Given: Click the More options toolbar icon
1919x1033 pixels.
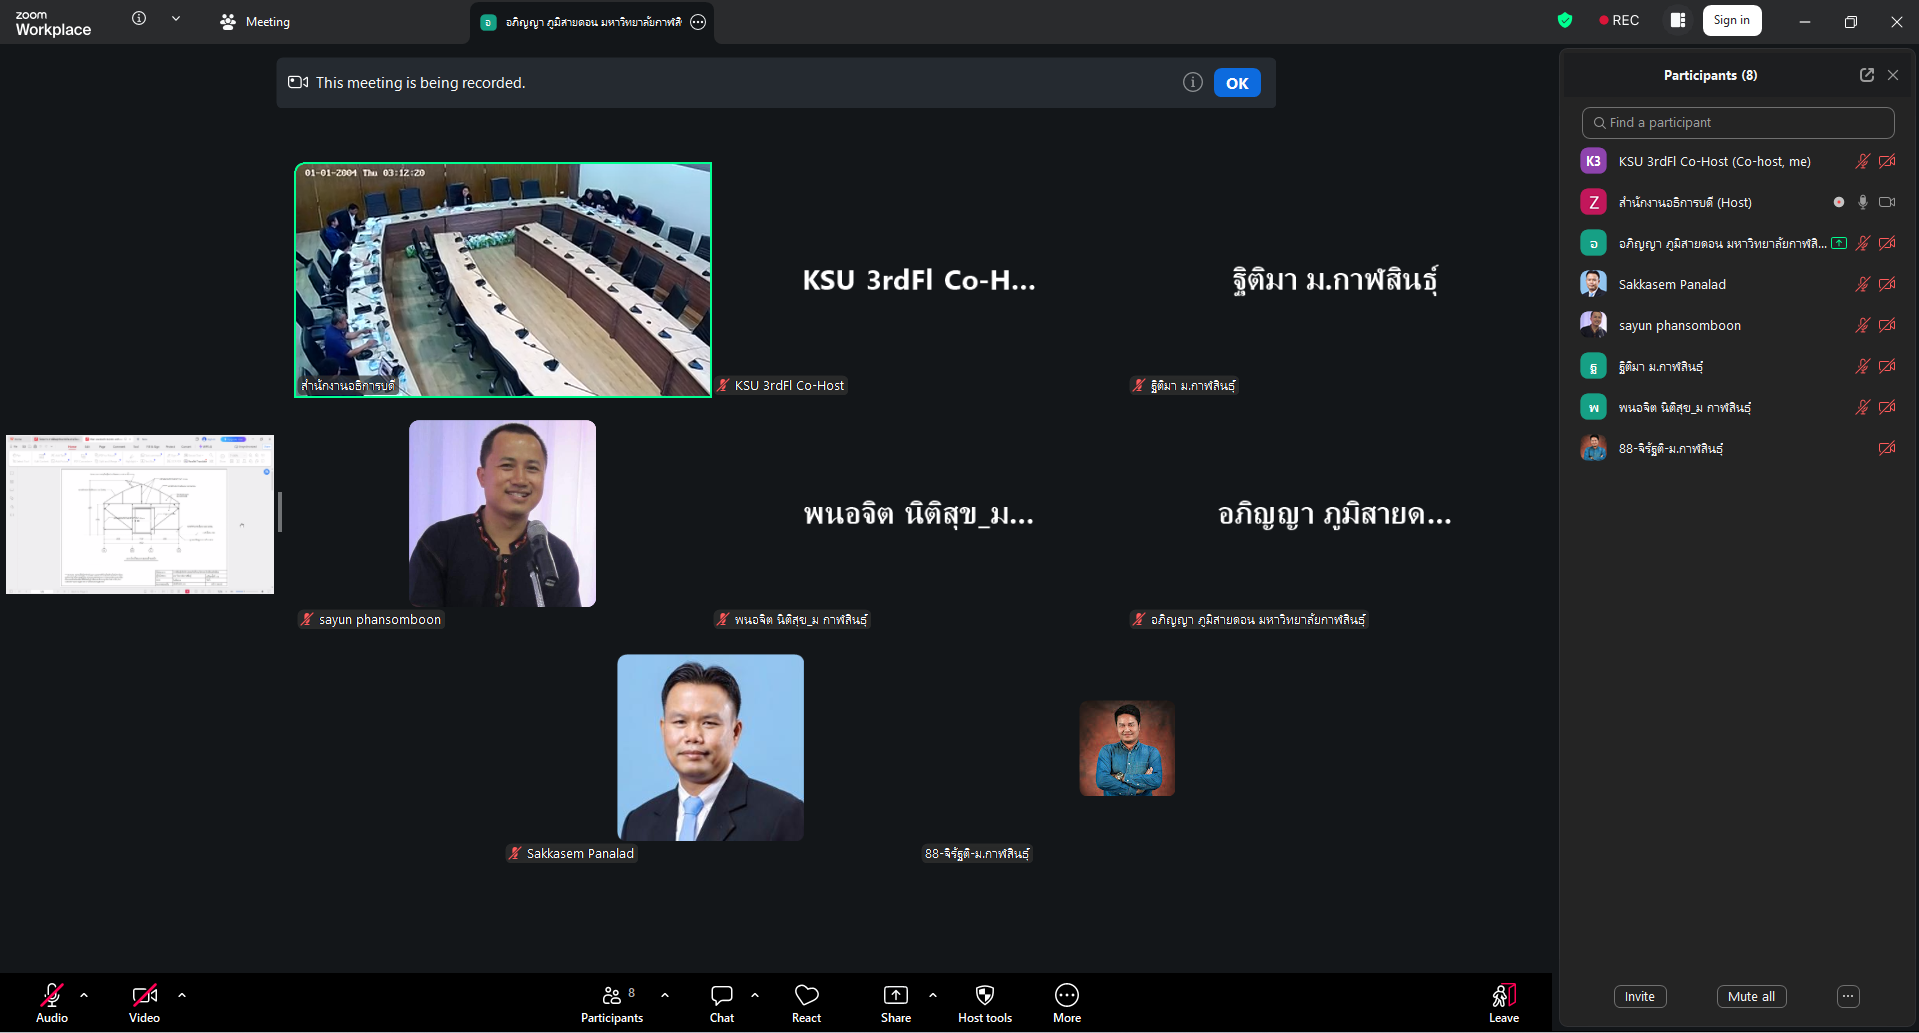Looking at the screenshot, I should tap(1066, 996).
